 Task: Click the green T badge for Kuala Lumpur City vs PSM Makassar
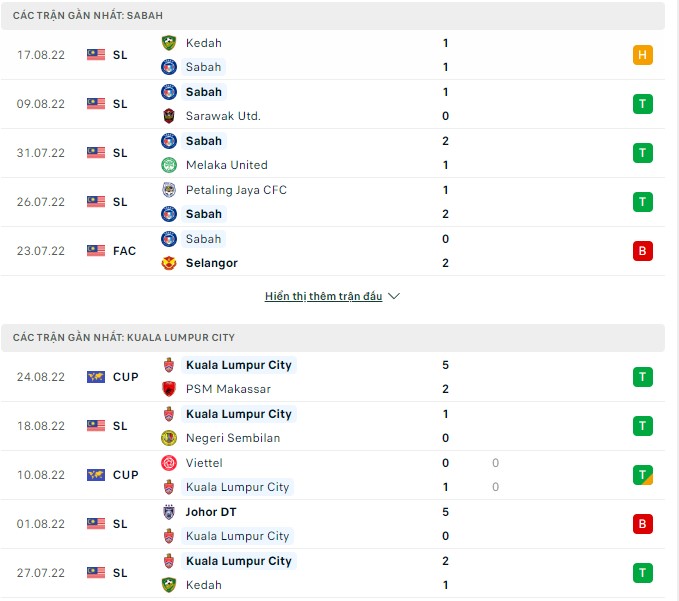[643, 377]
